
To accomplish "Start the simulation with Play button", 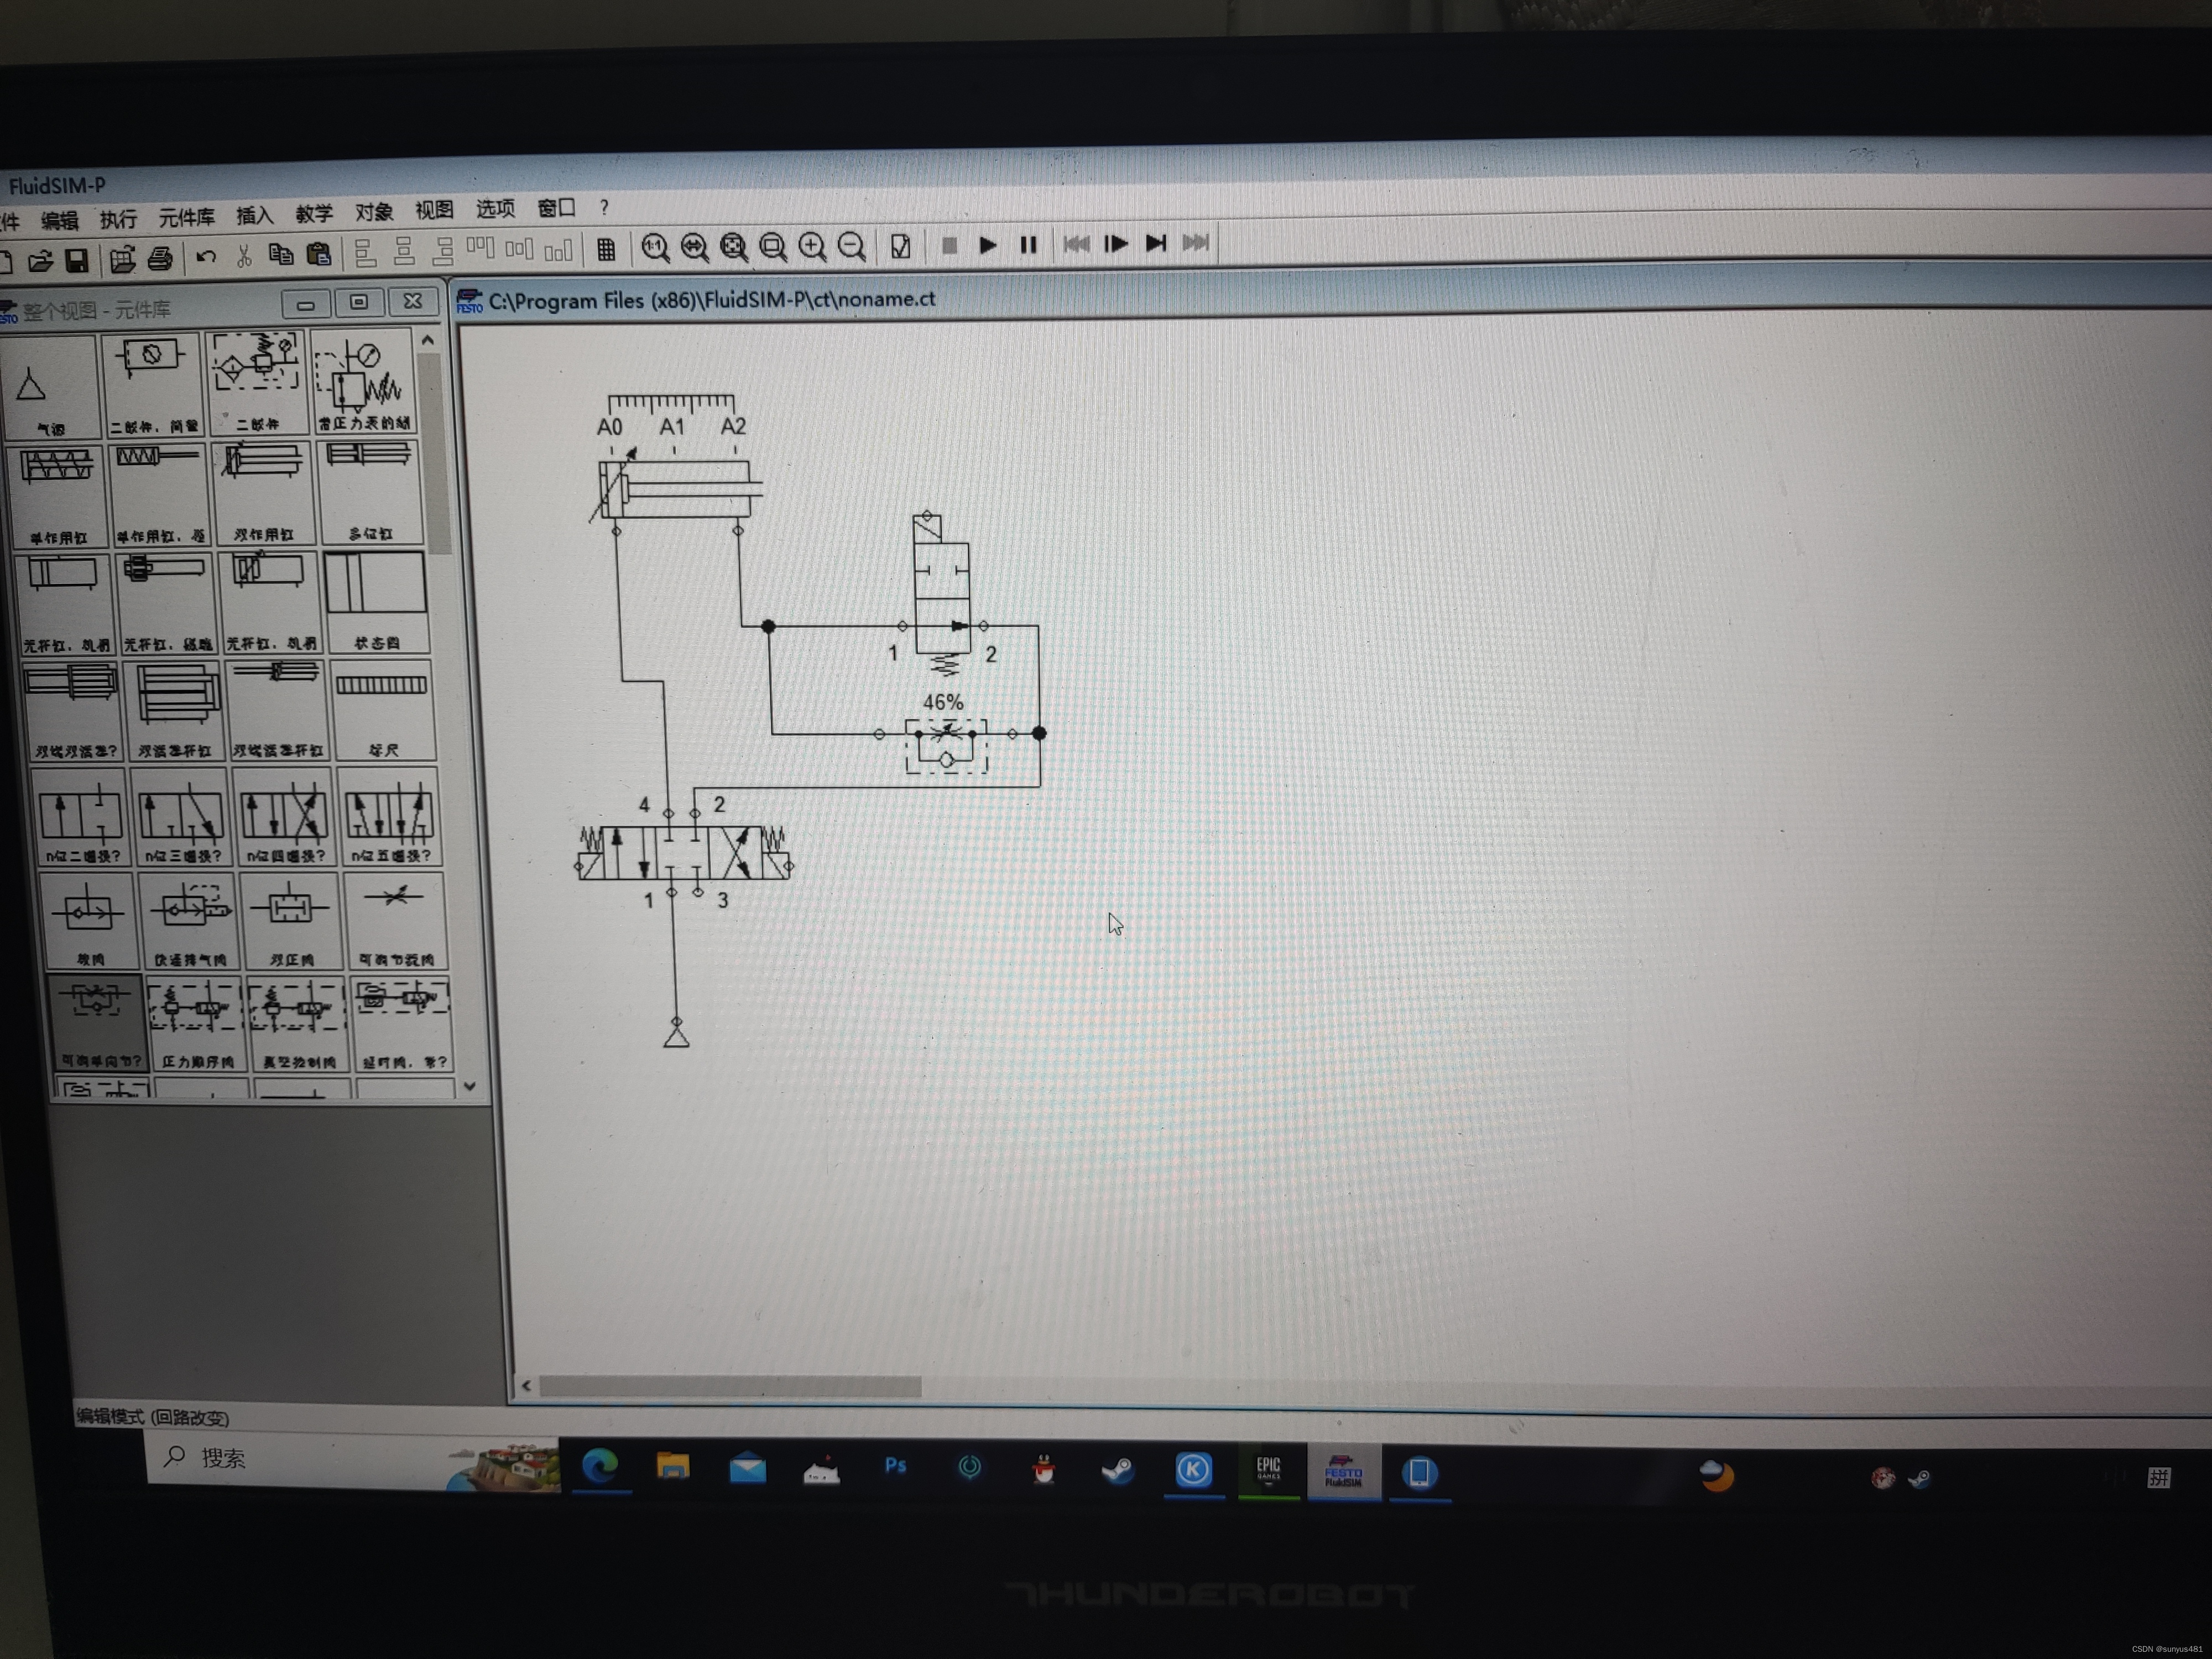I will (988, 245).
